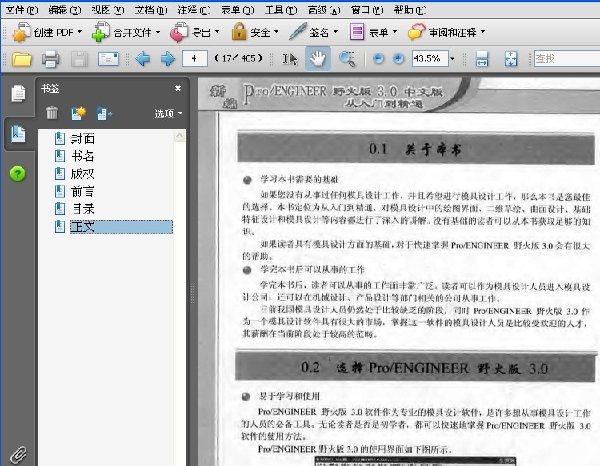Image resolution: width=600 pixels, height=466 pixels.
Task: Open the 文档 (Document) menu
Action: 151,10
